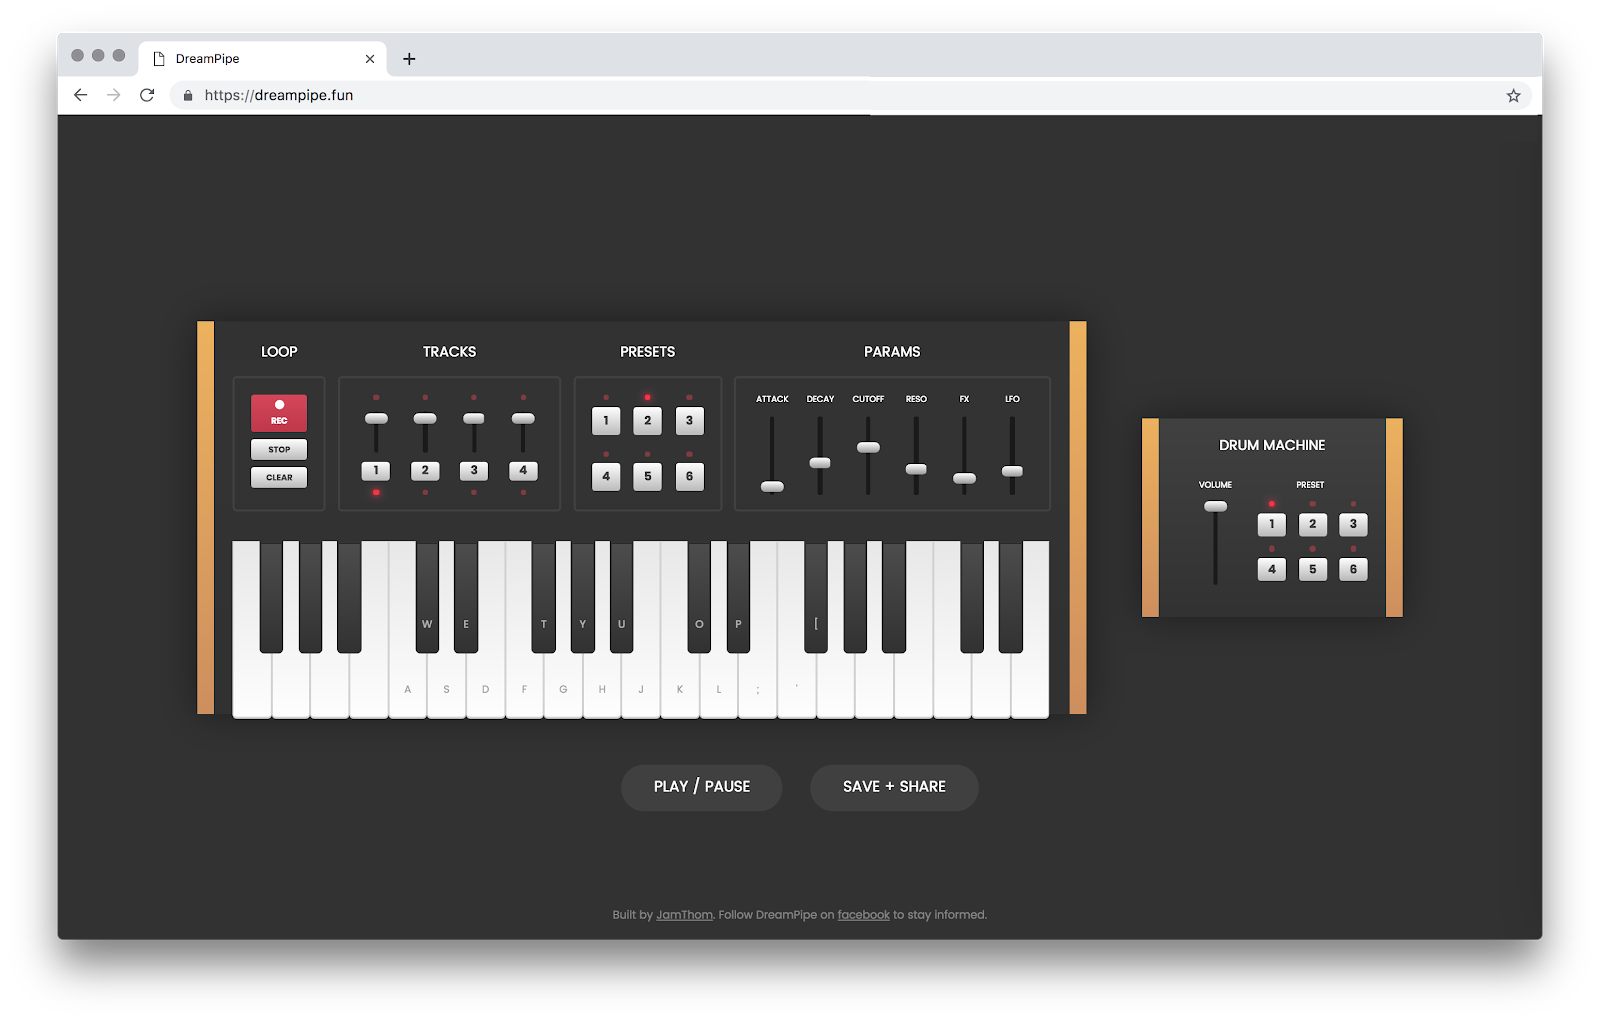Select drum machine preset 3
Viewport: 1600px width, 1022px height.
click(x=1352, y=524)
